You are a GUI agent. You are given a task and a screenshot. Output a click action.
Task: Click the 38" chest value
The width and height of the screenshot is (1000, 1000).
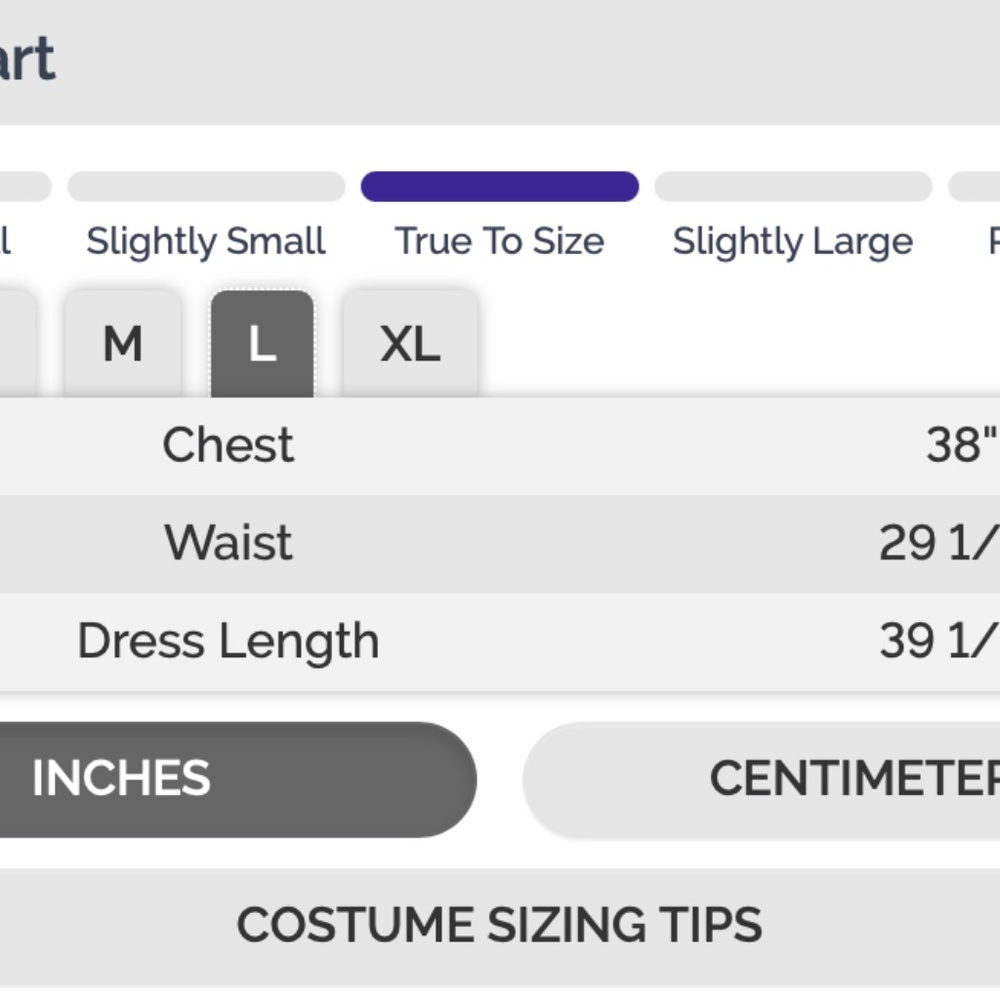pyautogui.click(x=962, y=445)
